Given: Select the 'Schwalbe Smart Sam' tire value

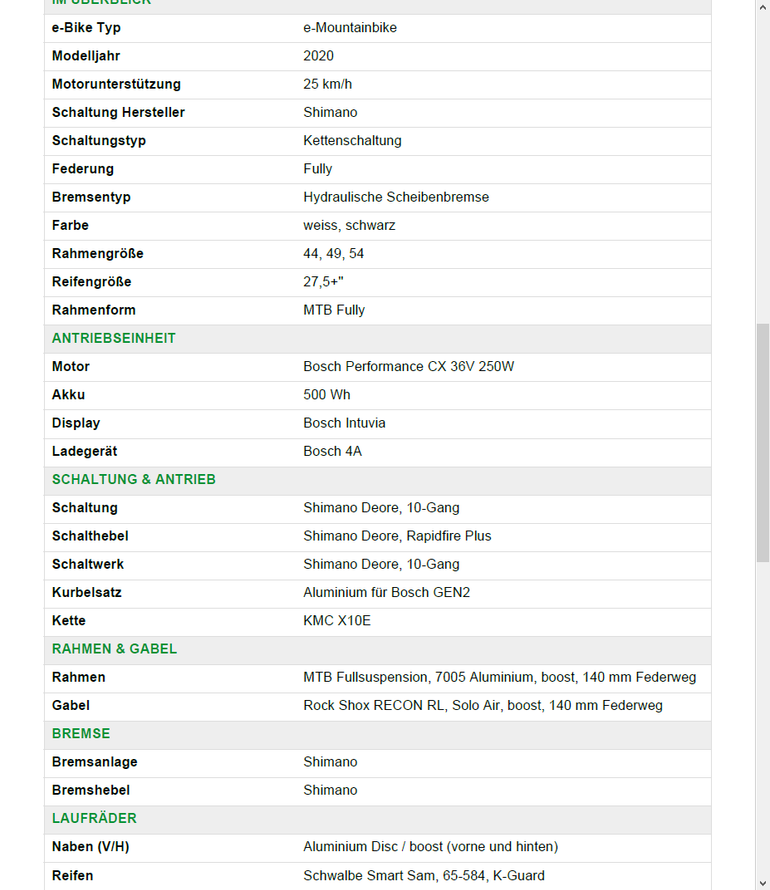Looking at the screenshot, I should (369, 876).
